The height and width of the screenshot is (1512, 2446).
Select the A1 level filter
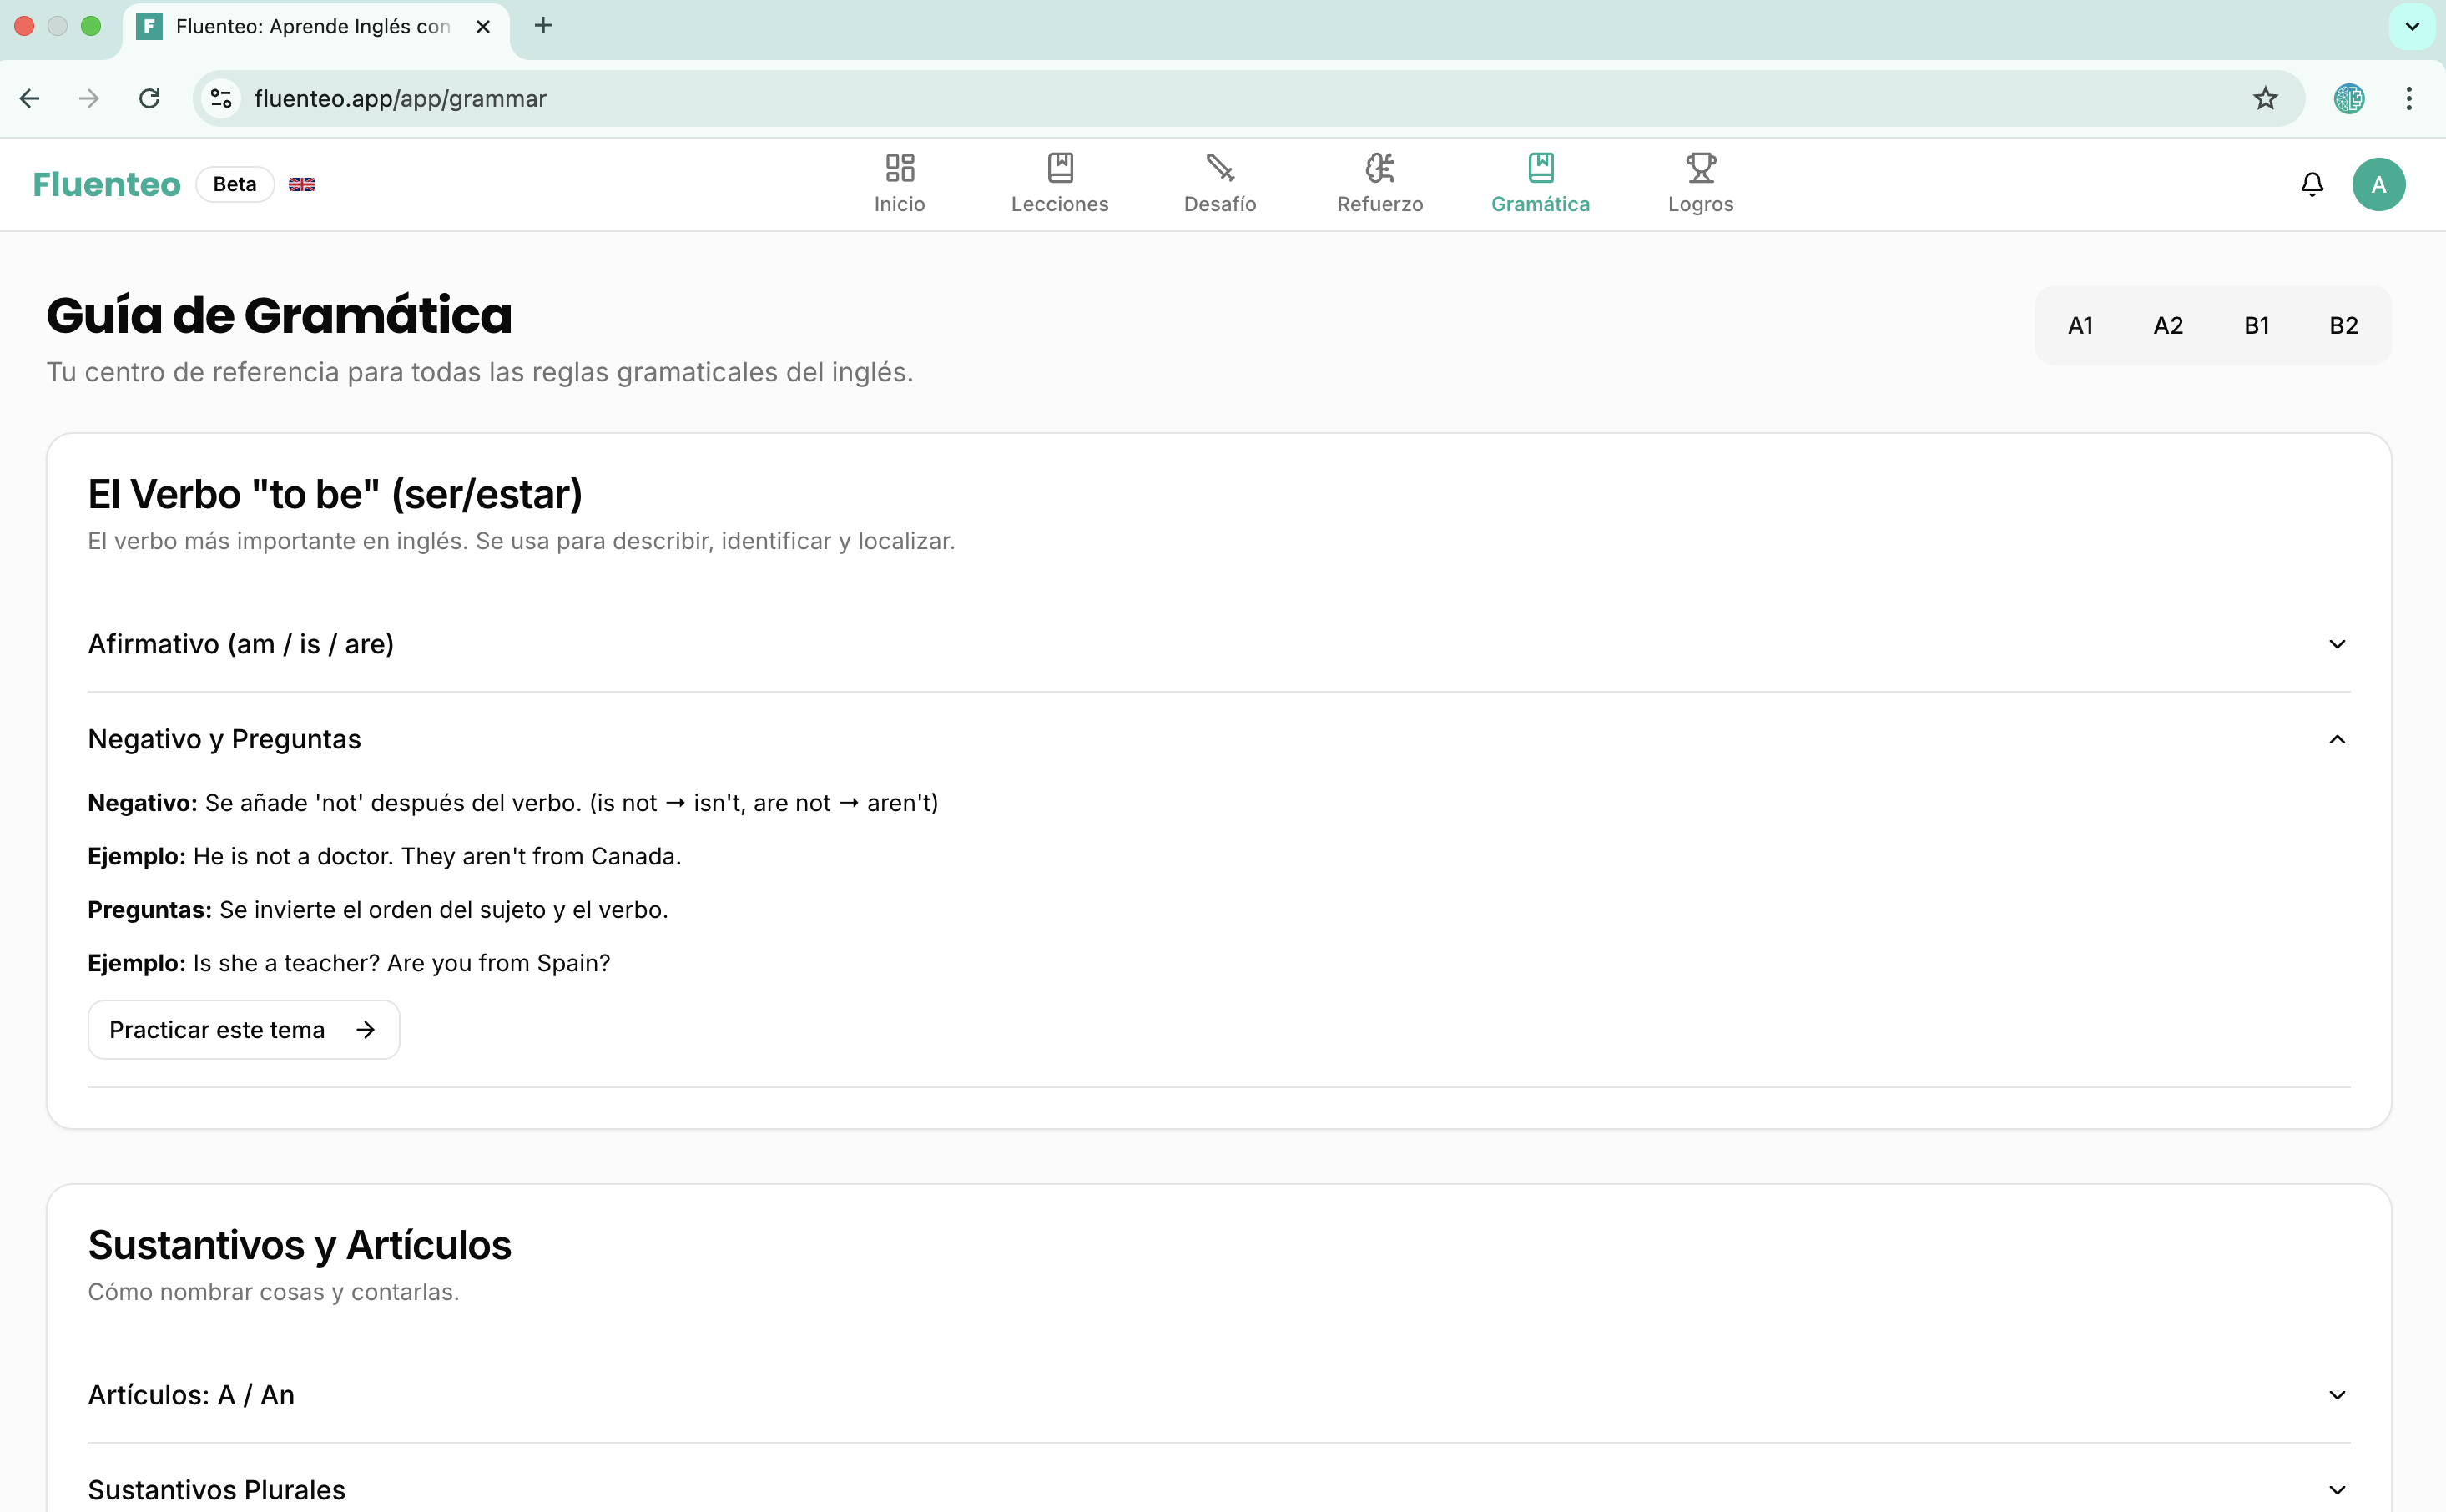[2080, 325]
